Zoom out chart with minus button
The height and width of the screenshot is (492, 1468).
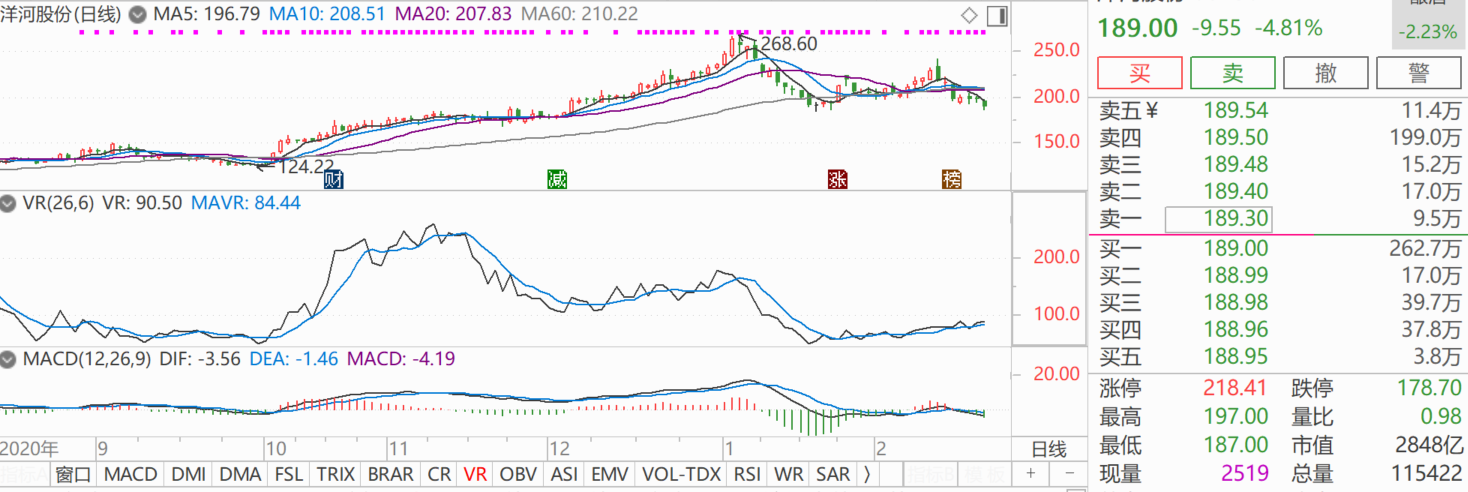(x=1069, y=473)
